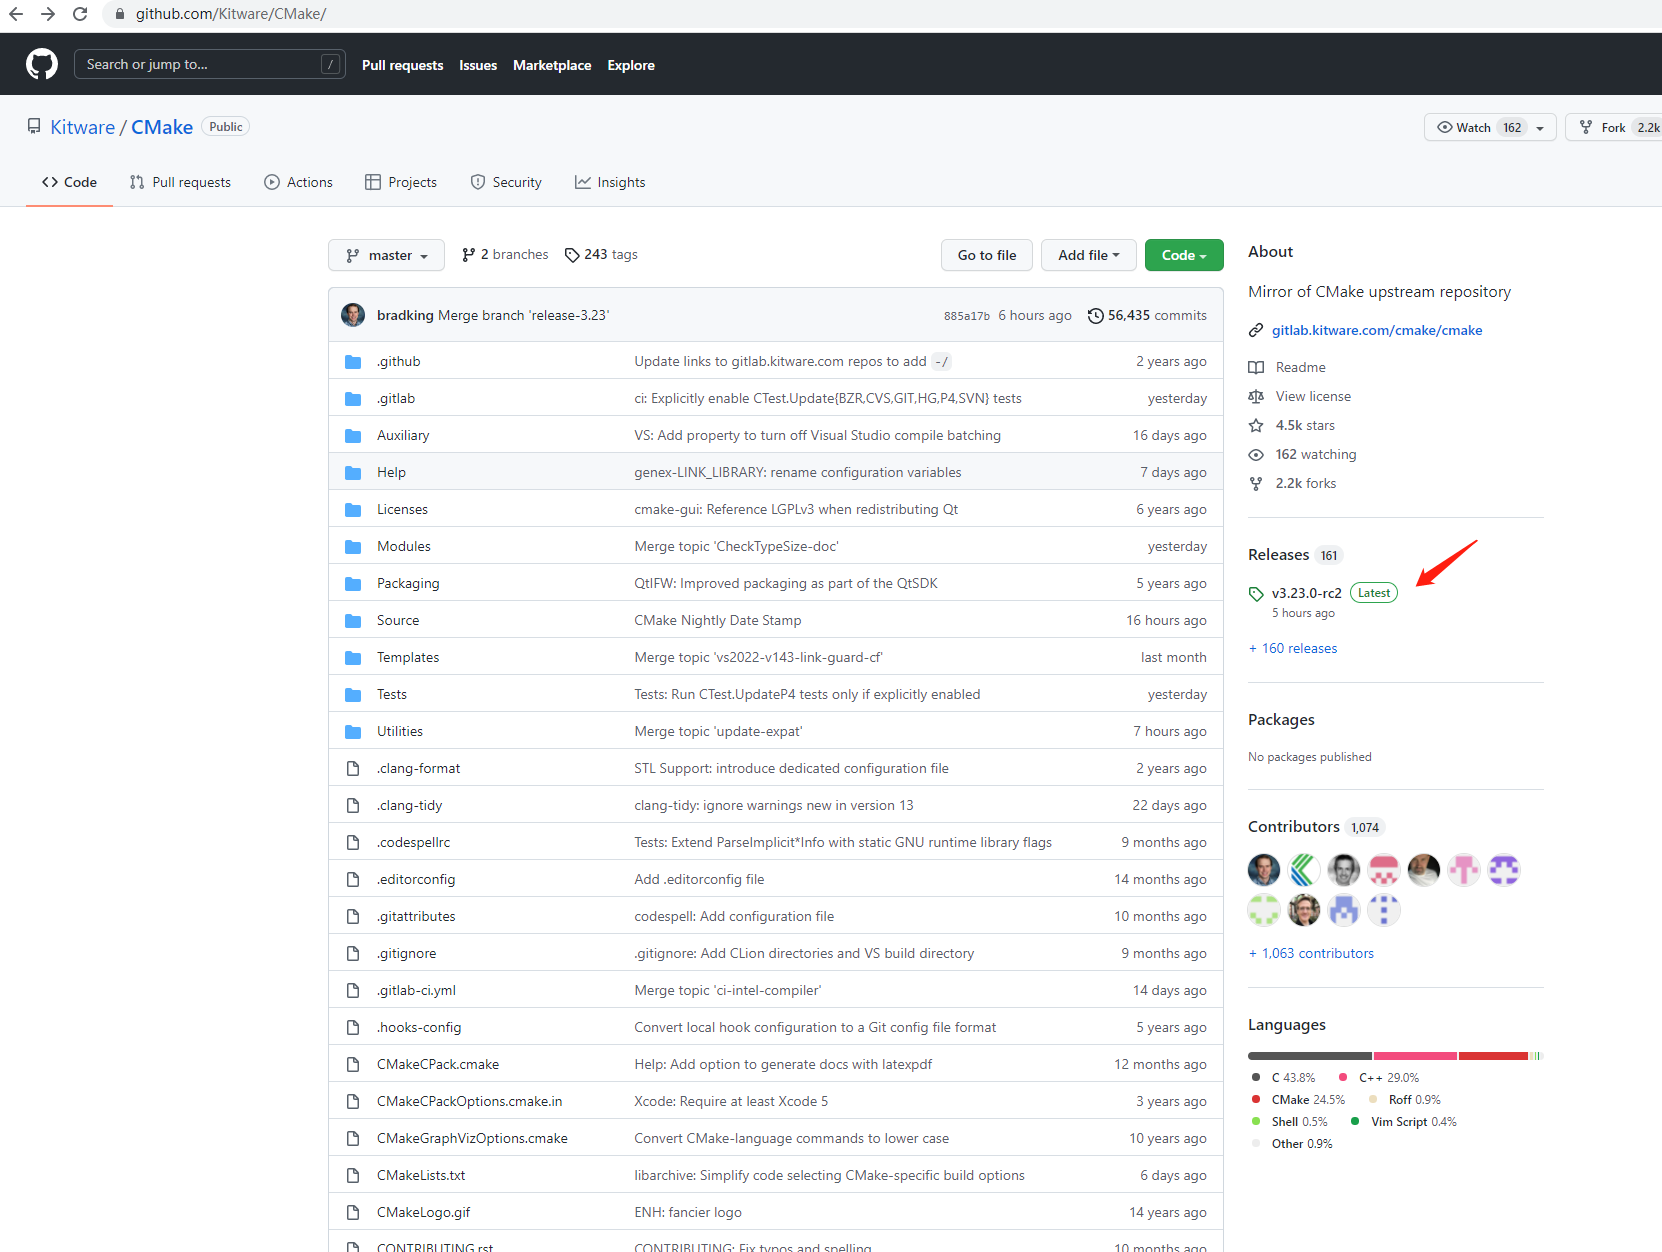Open the .github folder icon

[x=353, y=362]
